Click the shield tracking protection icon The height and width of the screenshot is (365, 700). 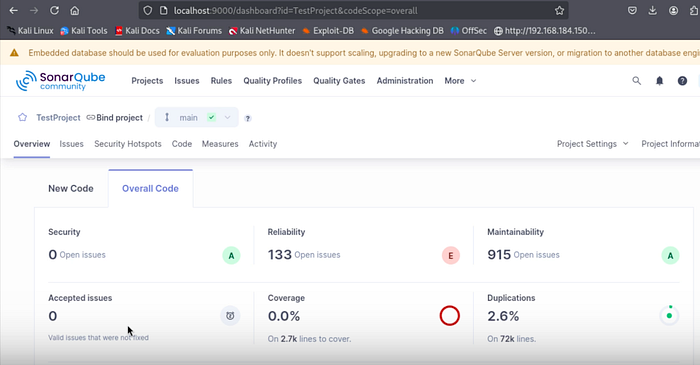coord(147,11)
